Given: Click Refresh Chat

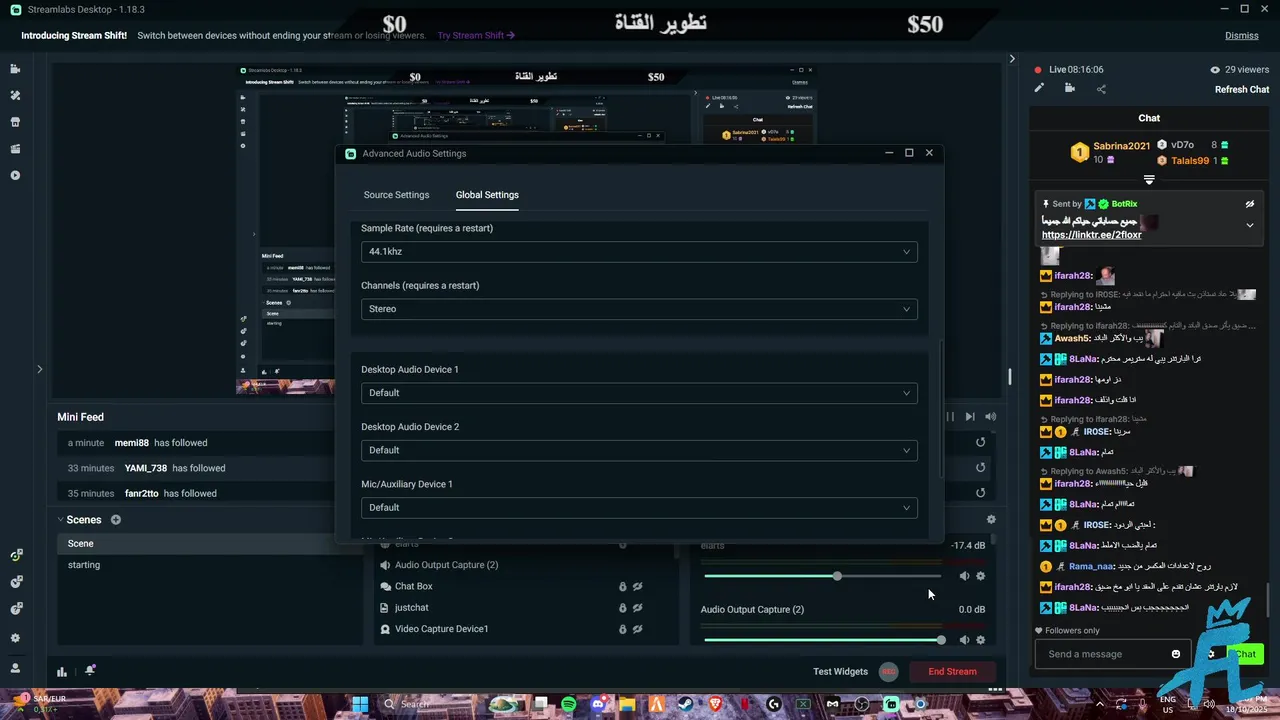Looking at the screenshot, I should point(1242,89).
